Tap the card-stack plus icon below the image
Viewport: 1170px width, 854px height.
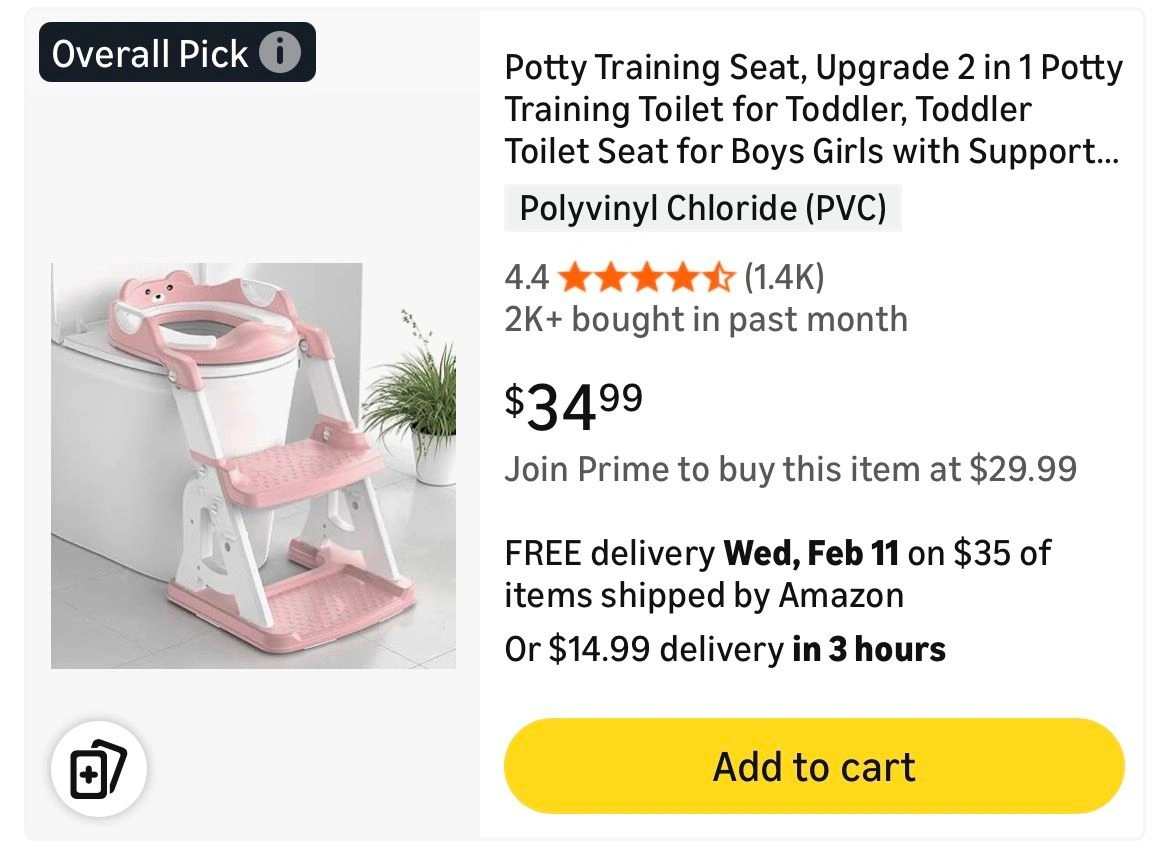[x=99, y=770]
